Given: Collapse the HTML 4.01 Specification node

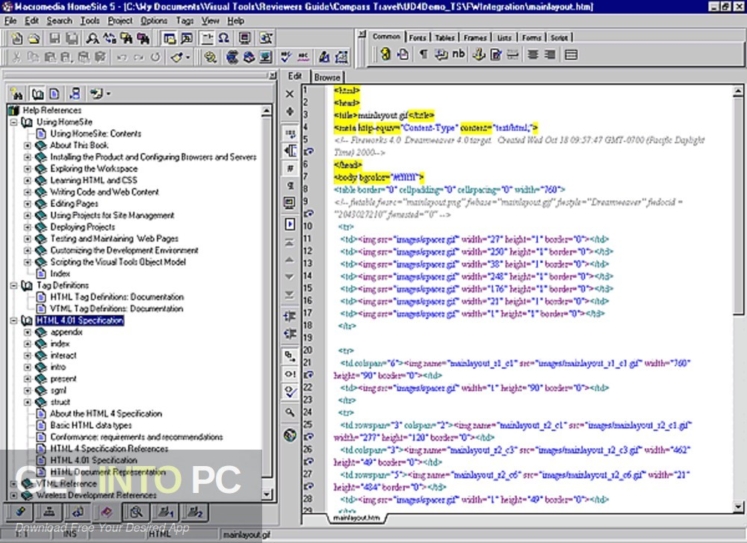Looking at the screenshot, I should 14,321.
